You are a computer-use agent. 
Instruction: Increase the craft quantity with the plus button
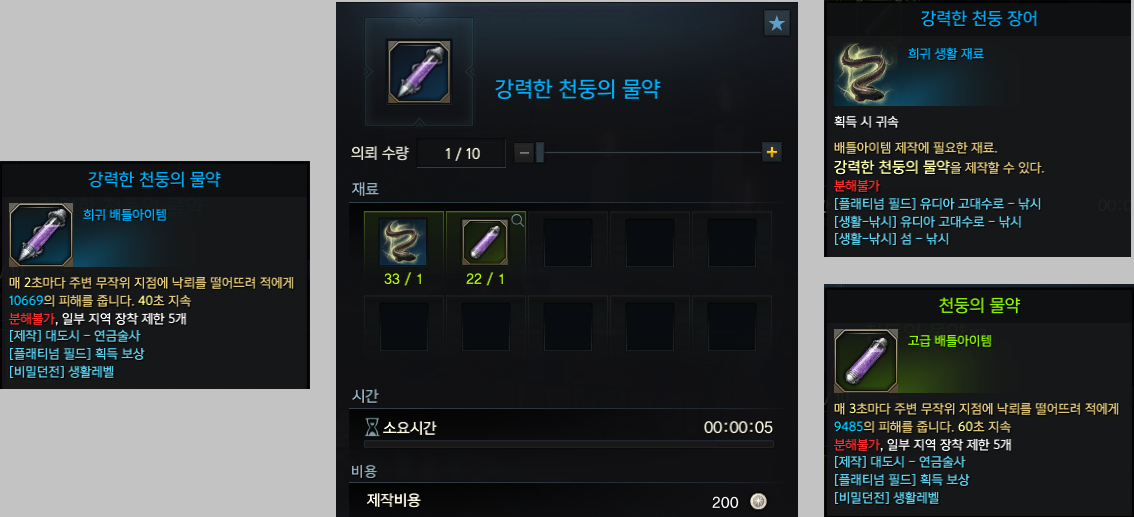click(x=772, y=153)
